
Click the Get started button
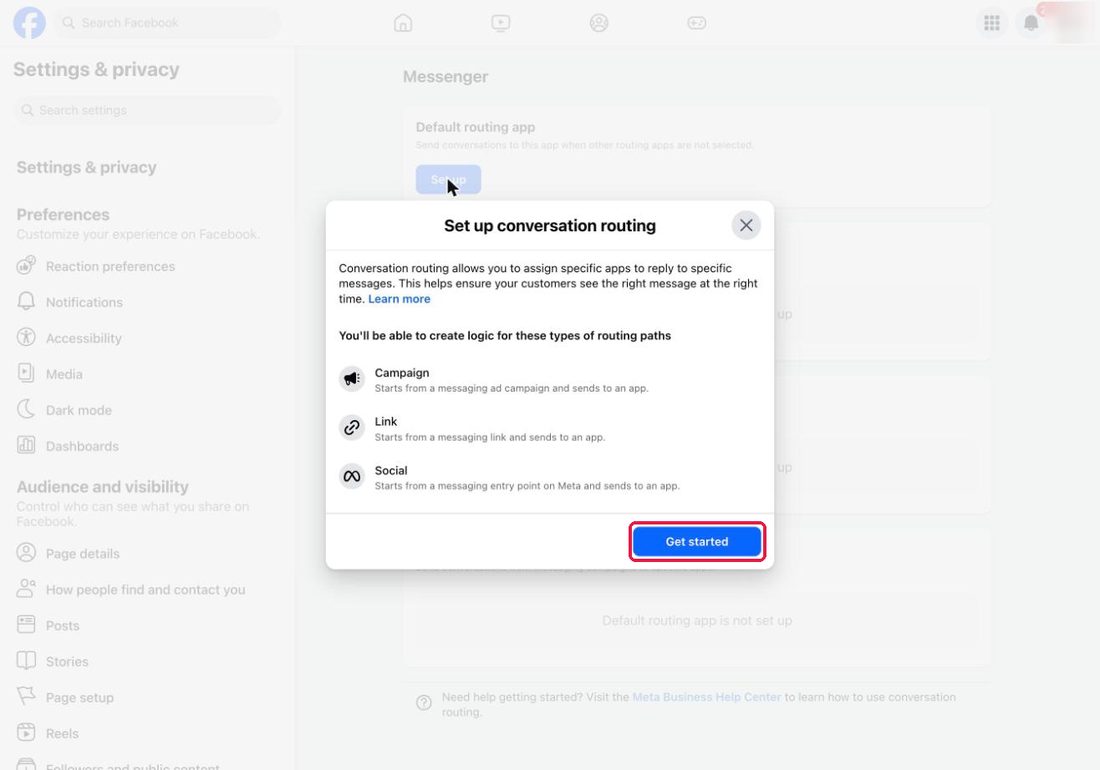coord(697,541)
